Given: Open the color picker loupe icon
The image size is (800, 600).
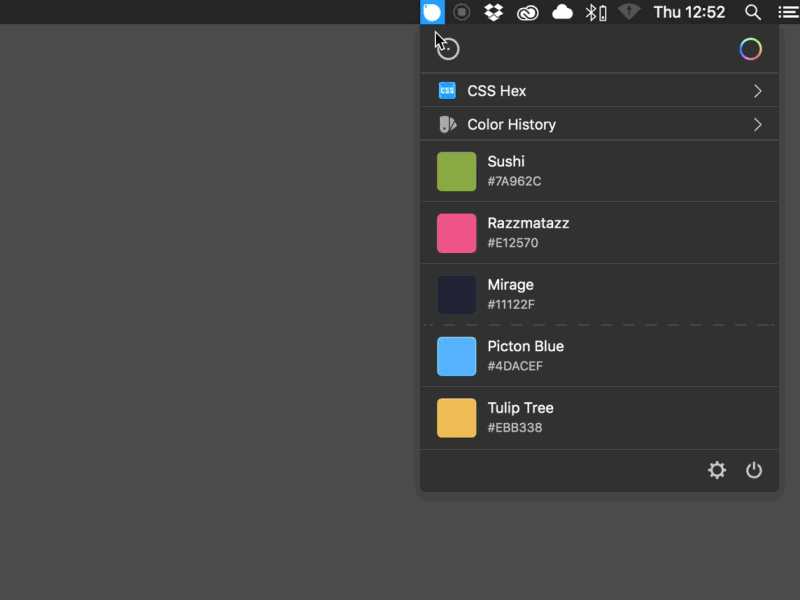Looking at the screenshot, I should (x=447, y=47).
